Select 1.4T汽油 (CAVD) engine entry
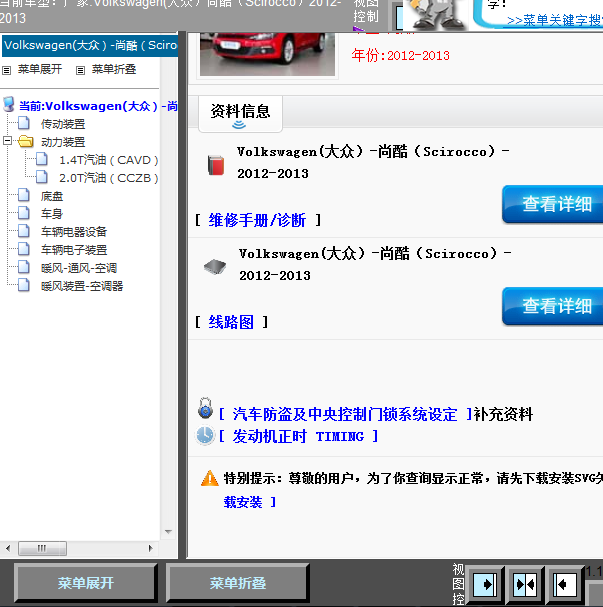Screen dimensions: 603x607 [109, 160]
